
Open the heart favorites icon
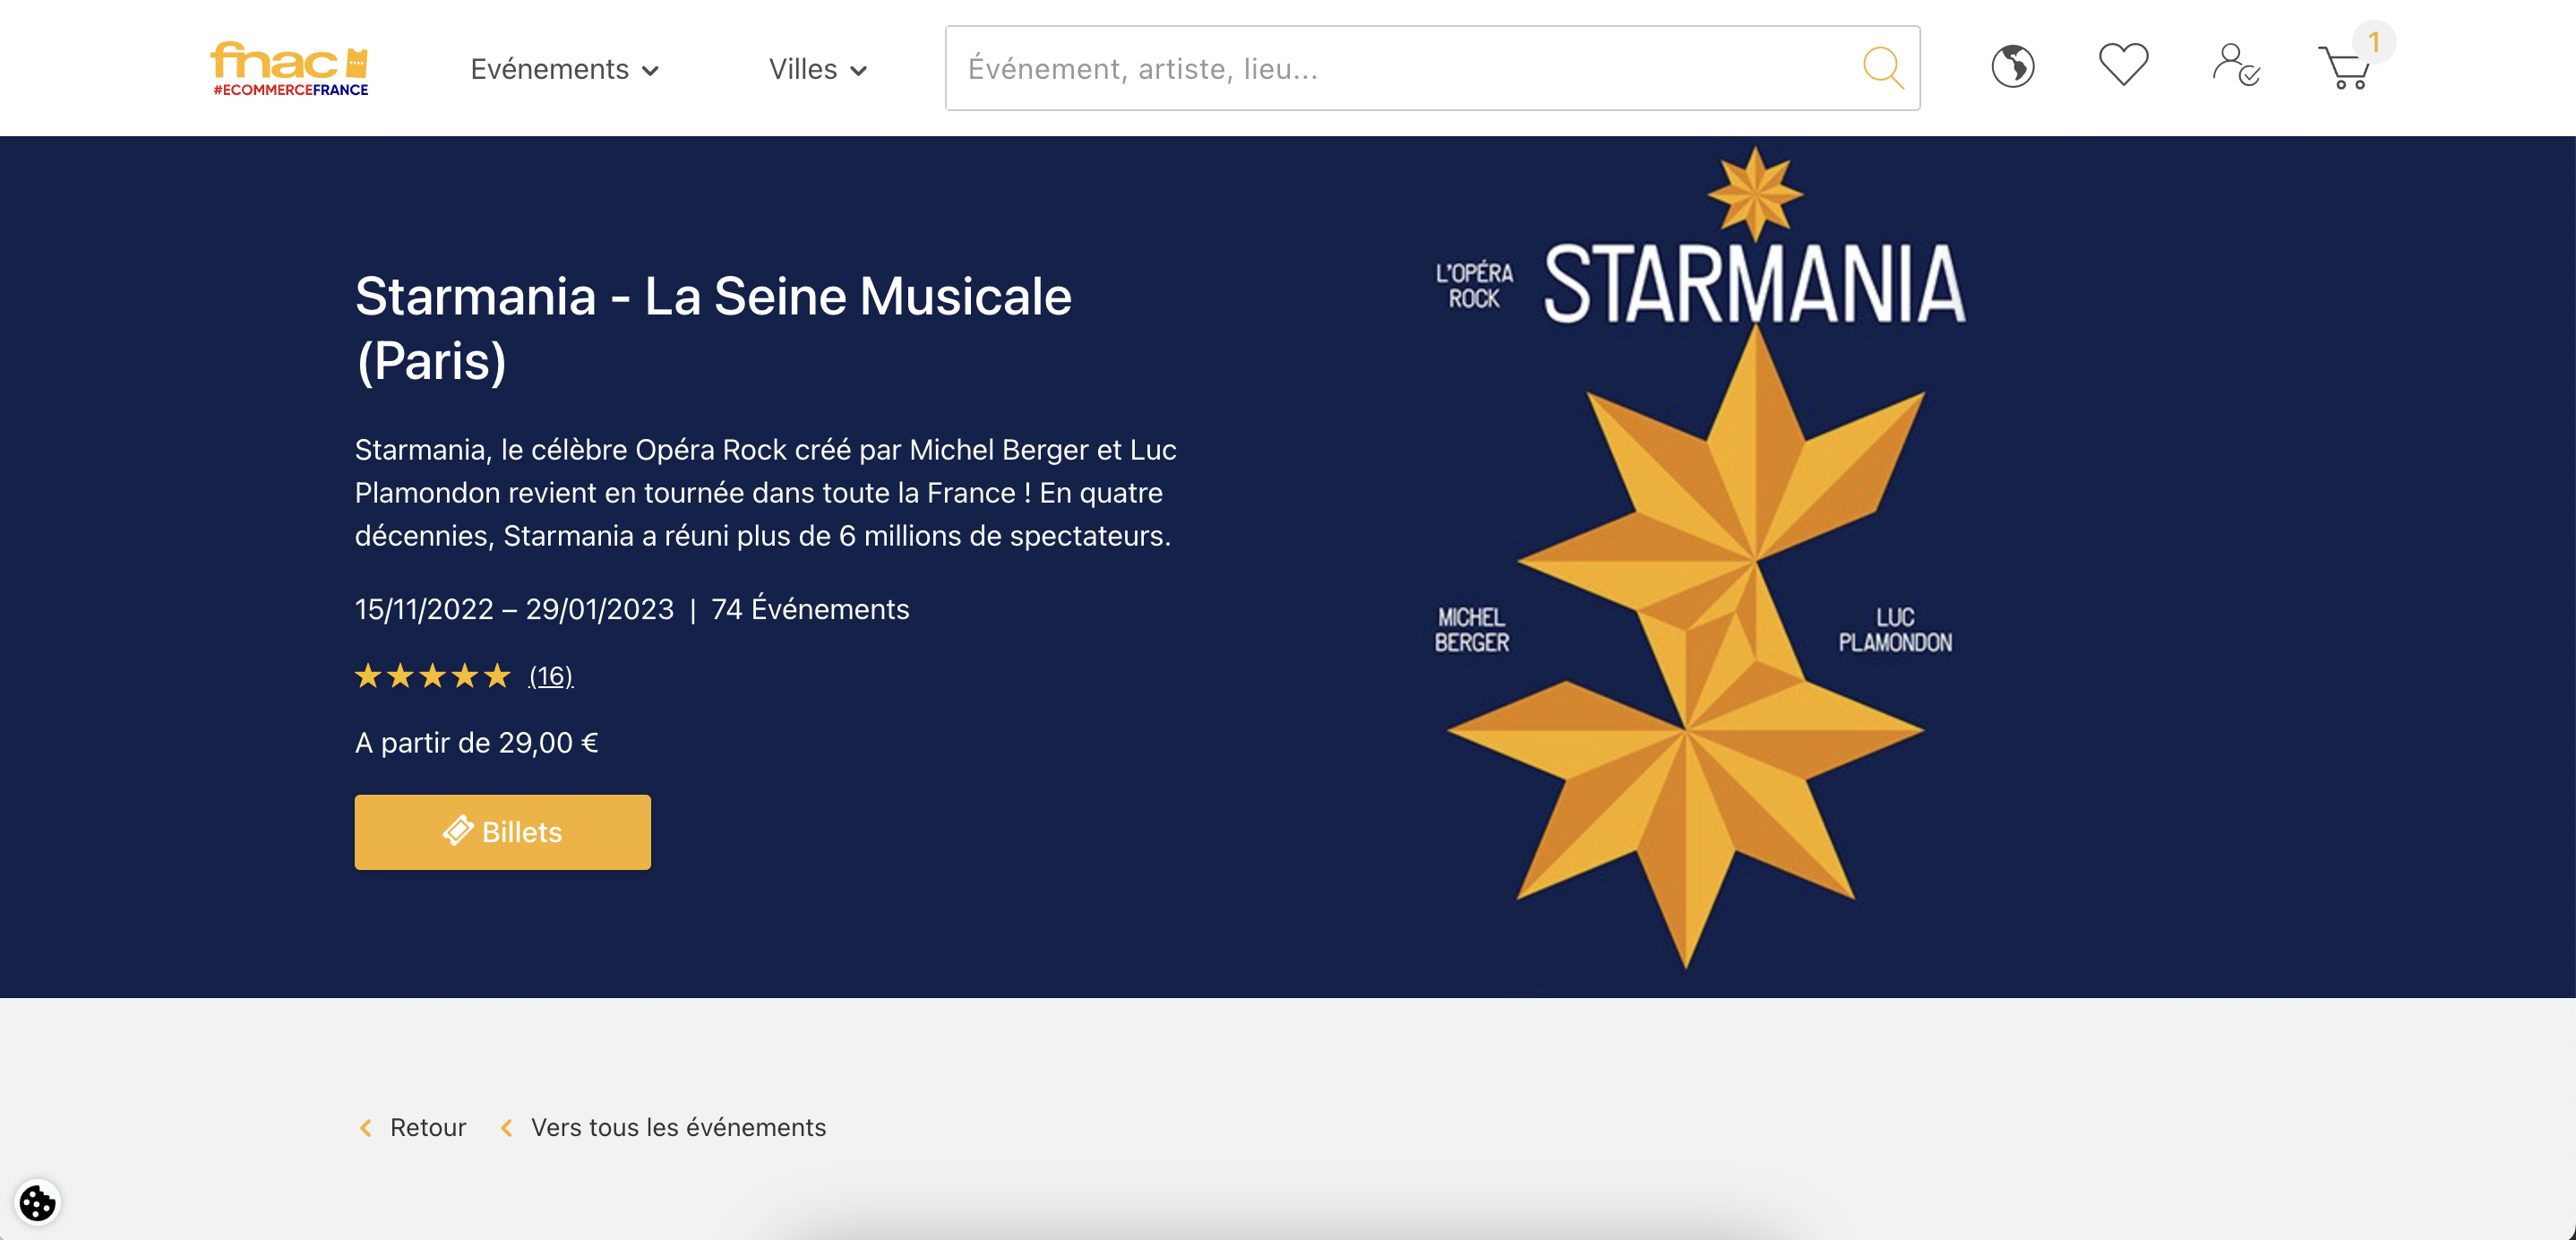[2123, 65]
